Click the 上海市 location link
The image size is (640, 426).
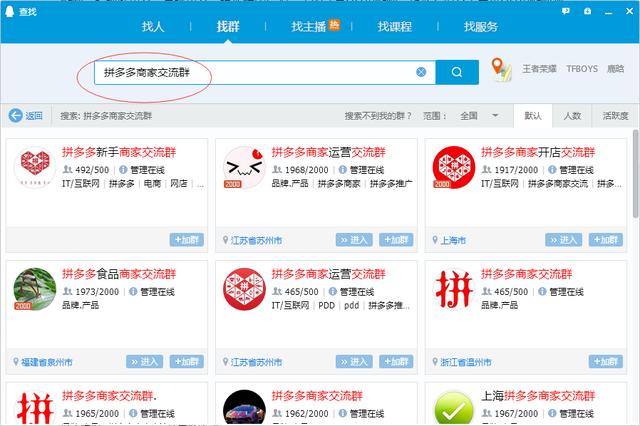pyautogui.click(x=453, y=240)
